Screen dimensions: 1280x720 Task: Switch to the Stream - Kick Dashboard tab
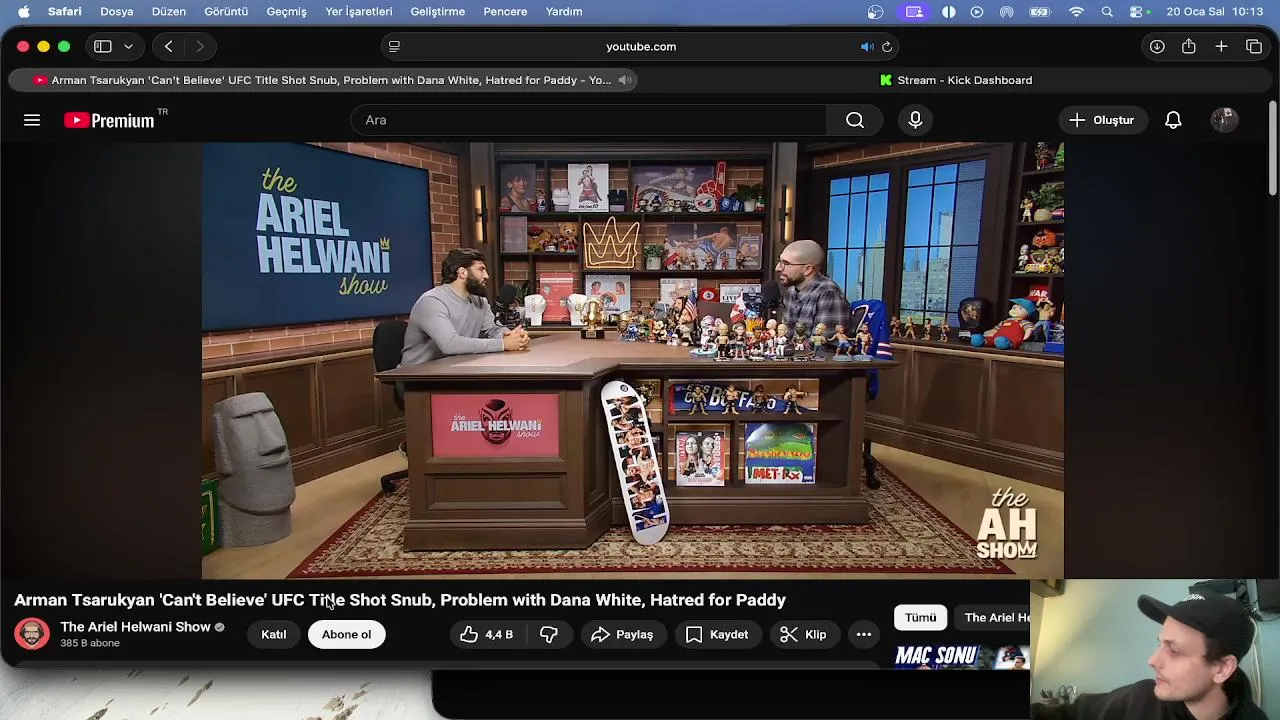(955, 80)
